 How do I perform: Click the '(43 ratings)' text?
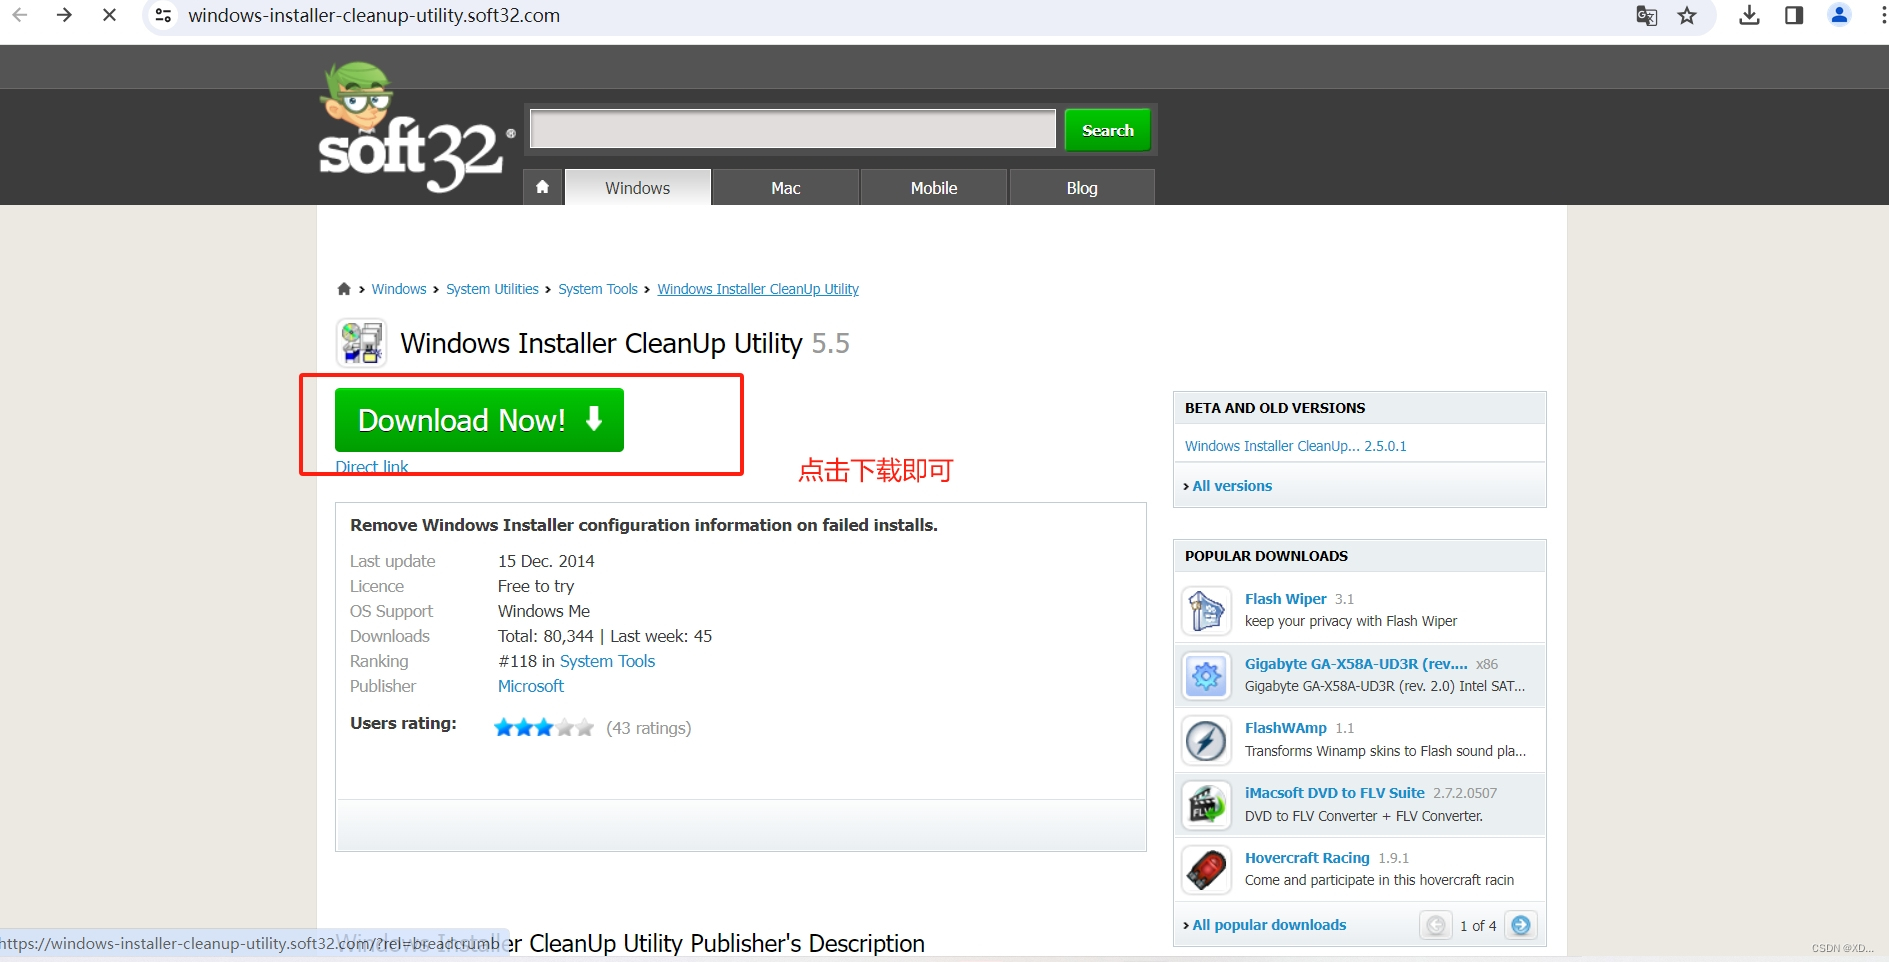(648, 728)
